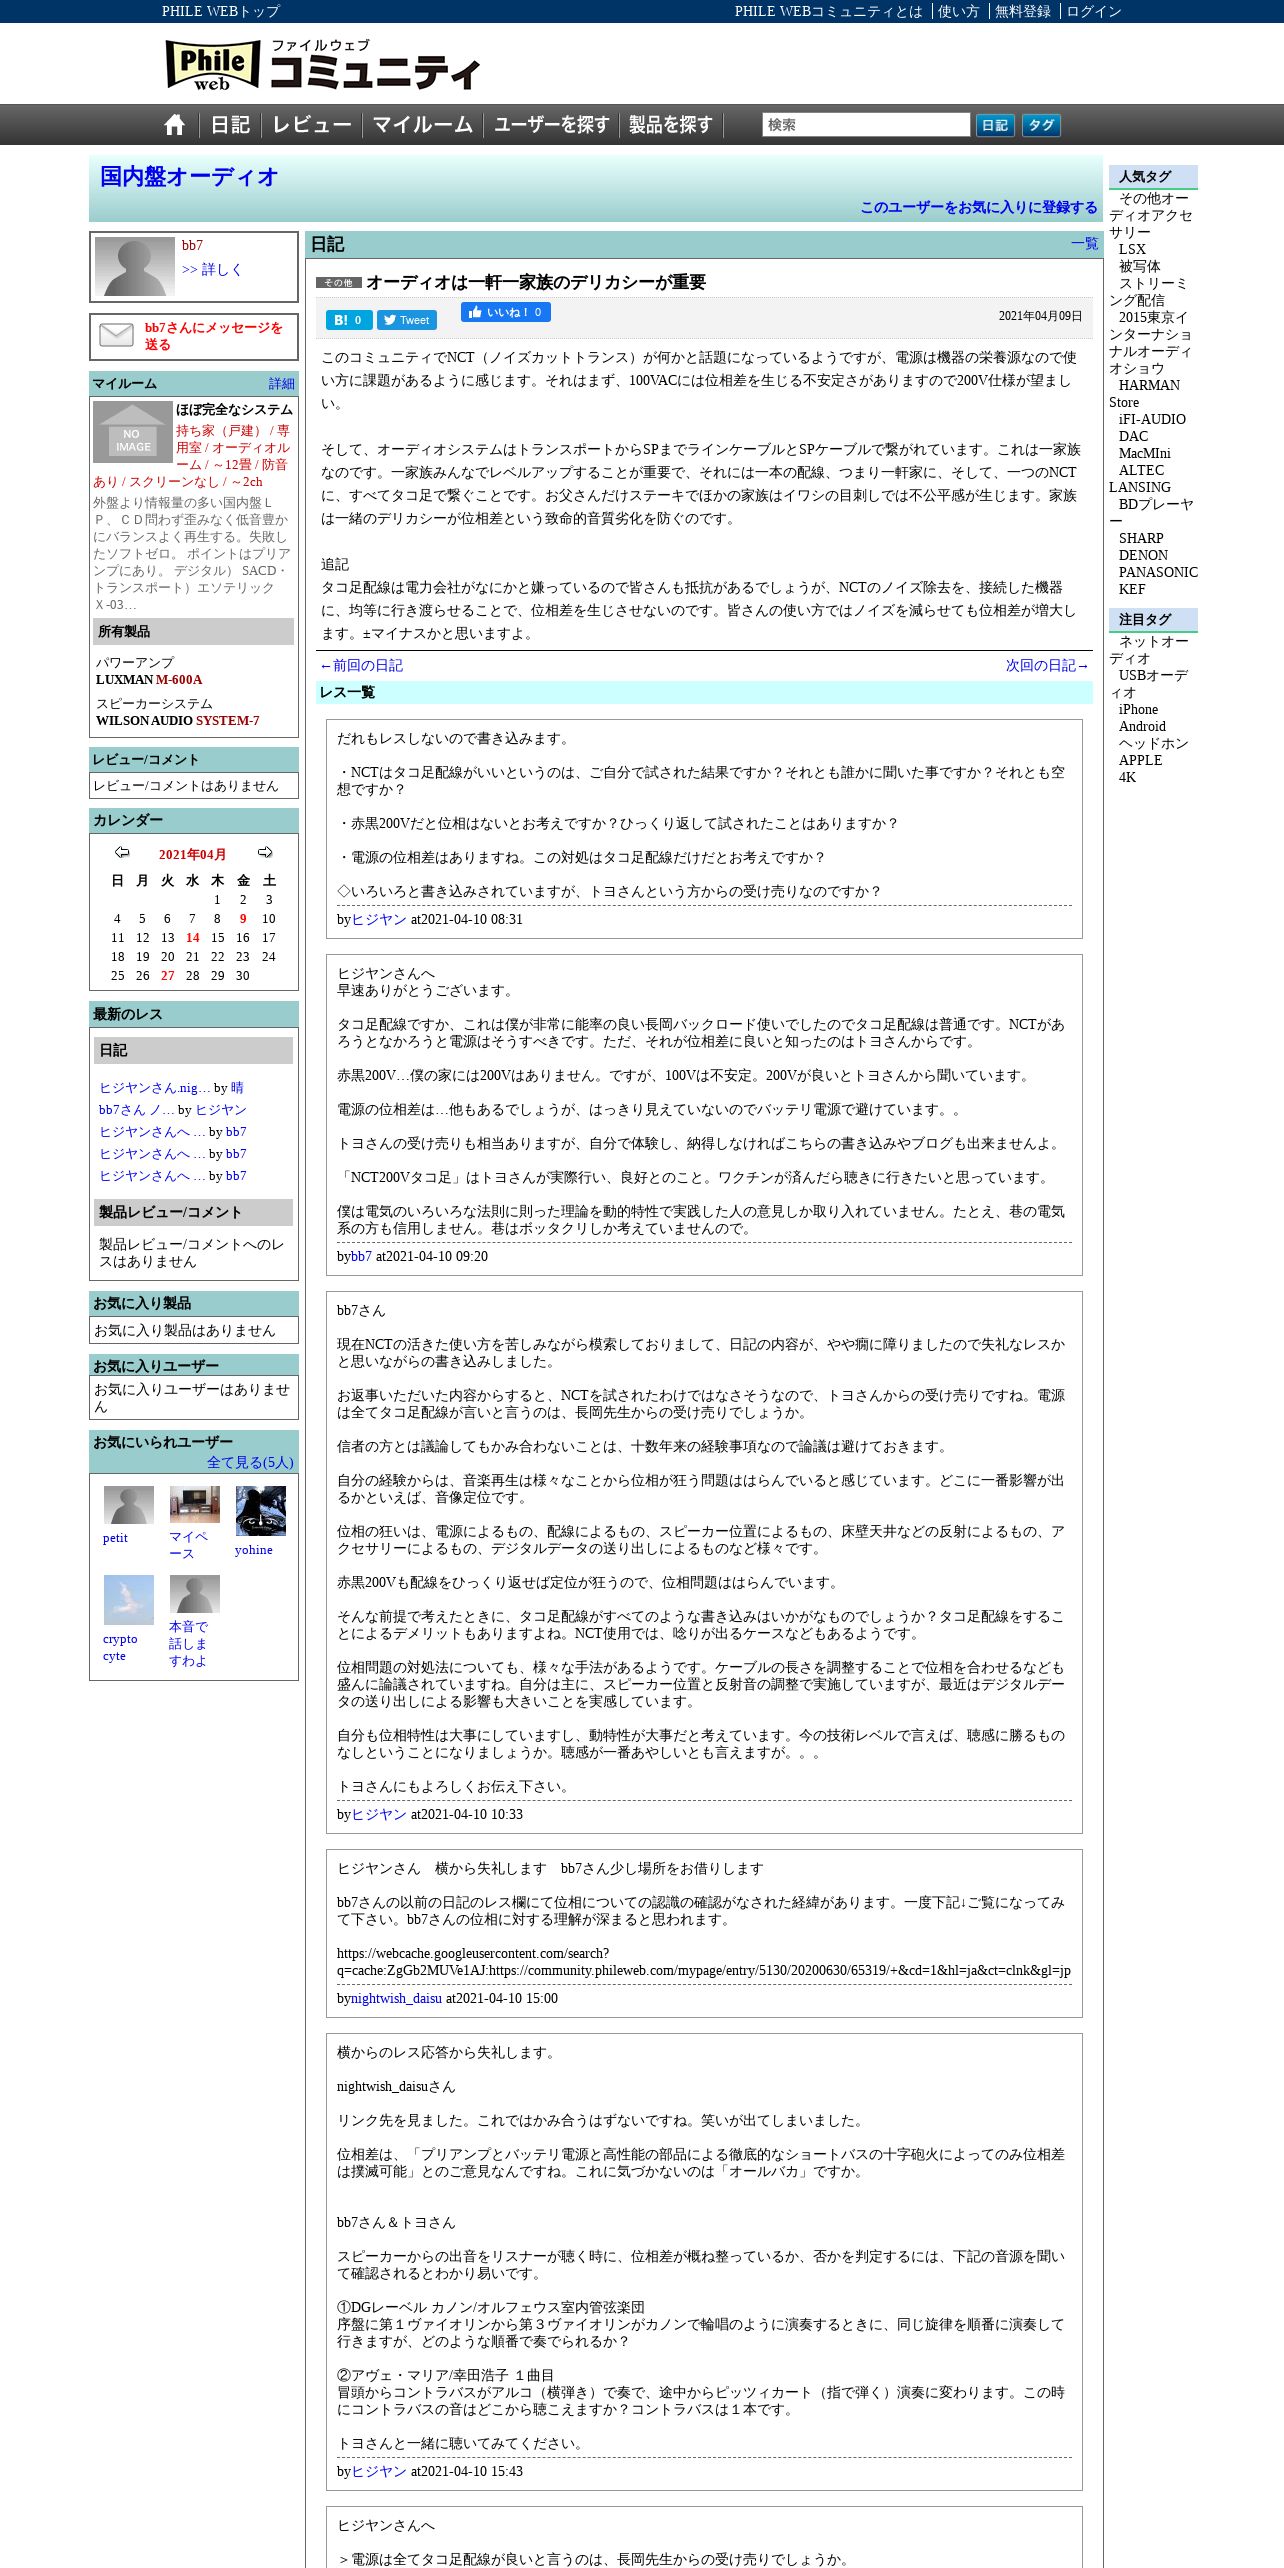Viewport: 1284px width, 2568px height.
Task: Search diaries with the 日記 button
Action: 995,125
